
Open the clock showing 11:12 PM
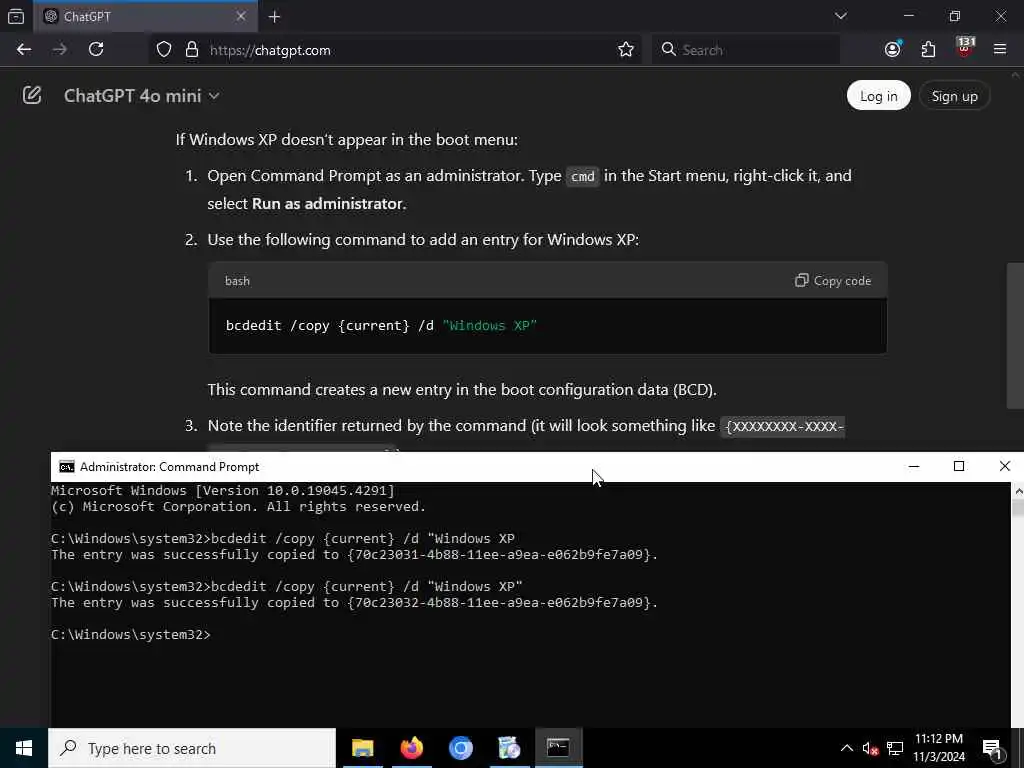[x=938, y=748]
